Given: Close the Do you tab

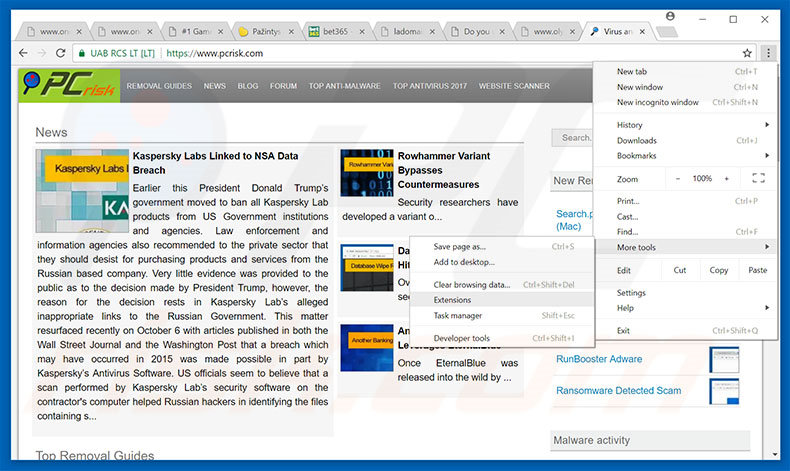Looking at the screenshot, I should (x=502, y=31).
